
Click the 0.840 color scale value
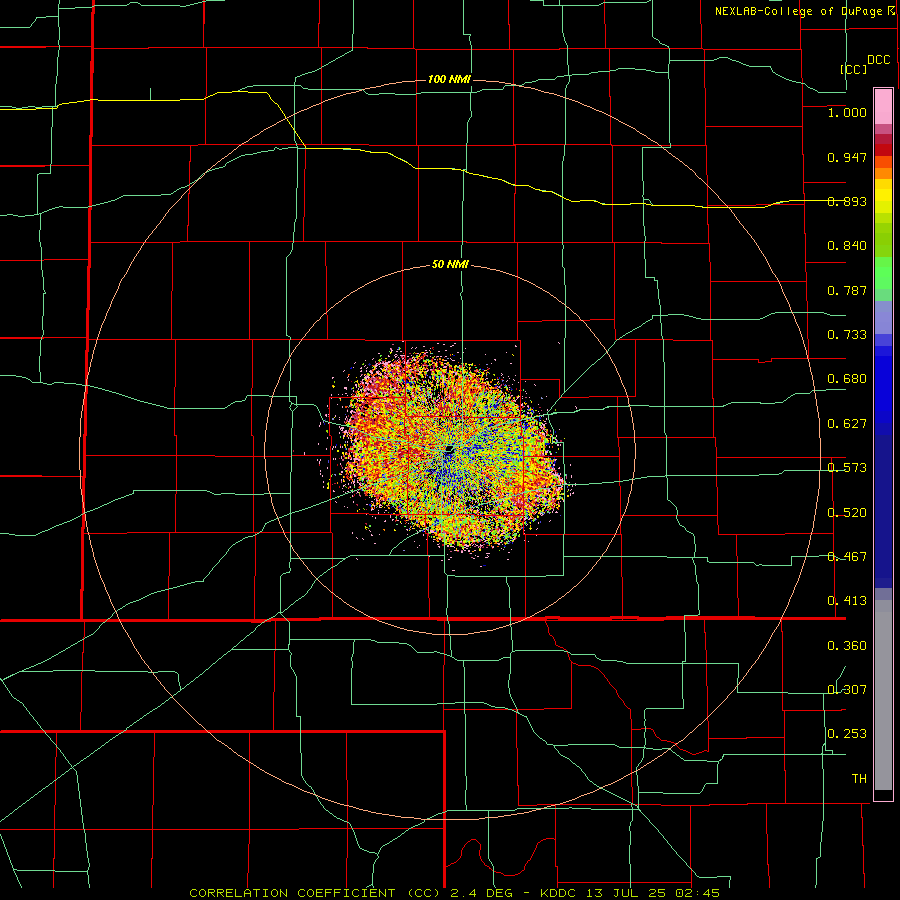point(847,246)
